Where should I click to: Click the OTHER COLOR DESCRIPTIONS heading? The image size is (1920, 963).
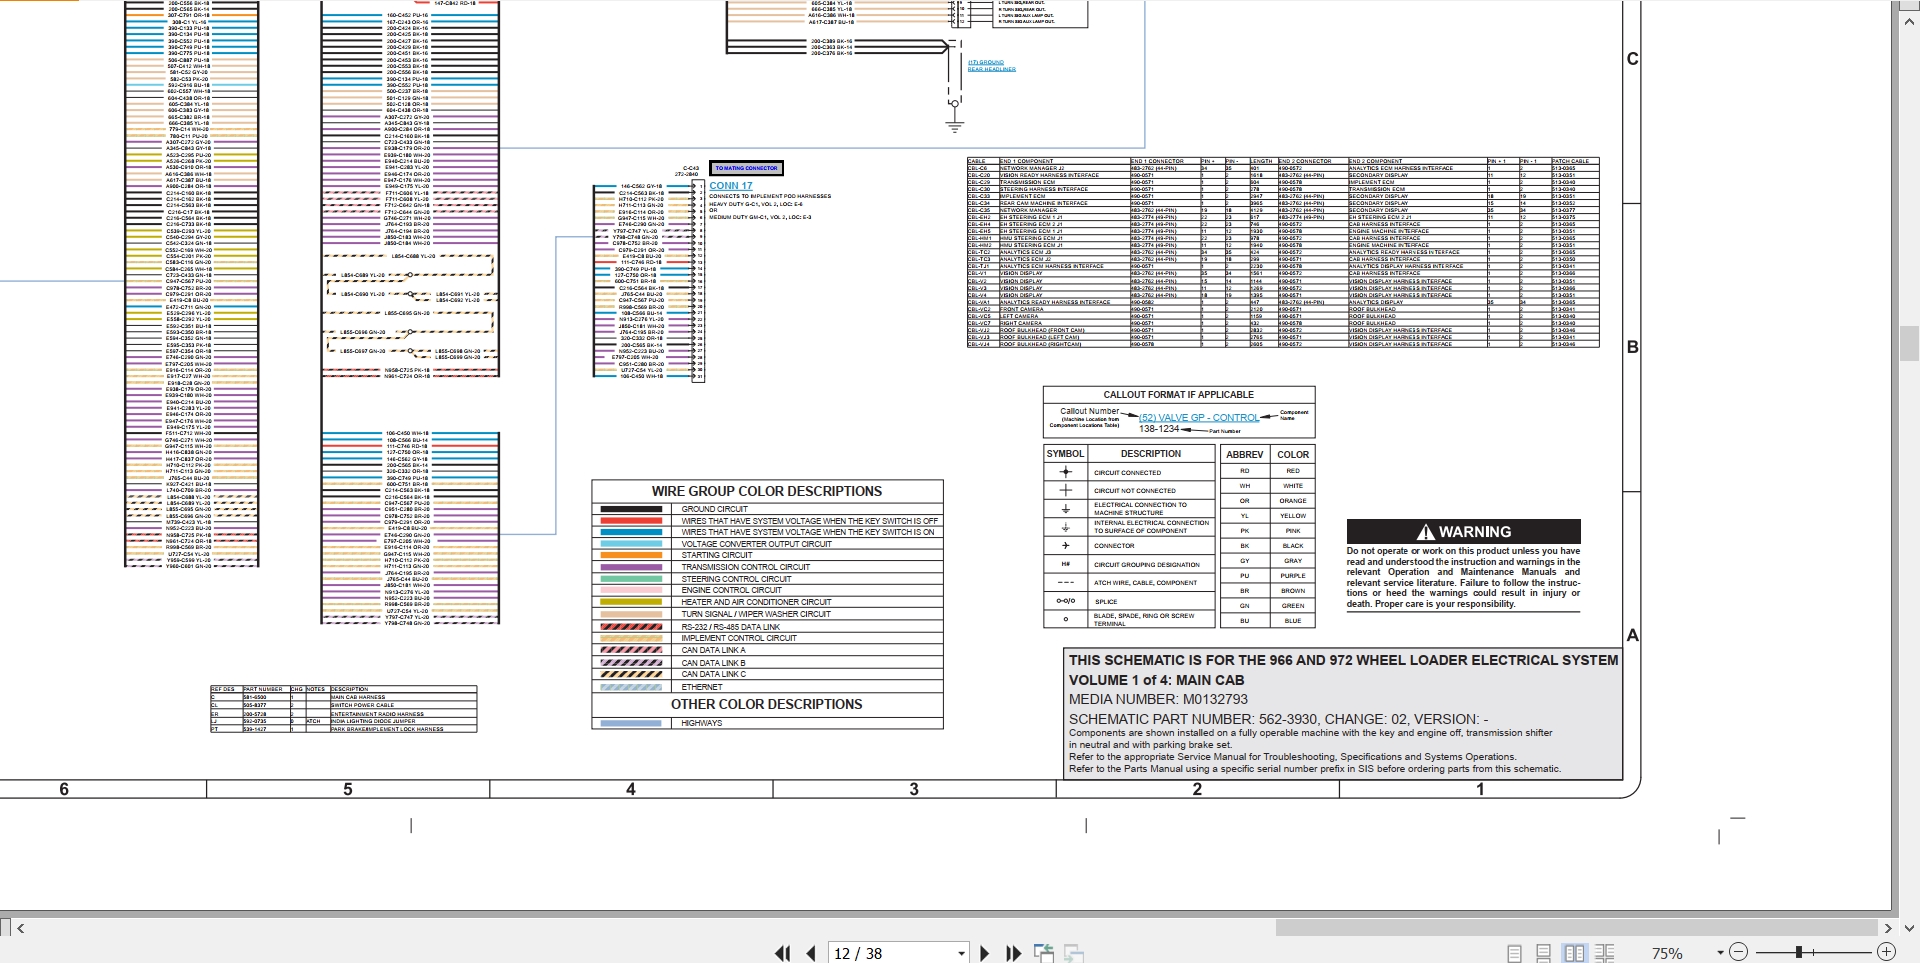[767, 704]
